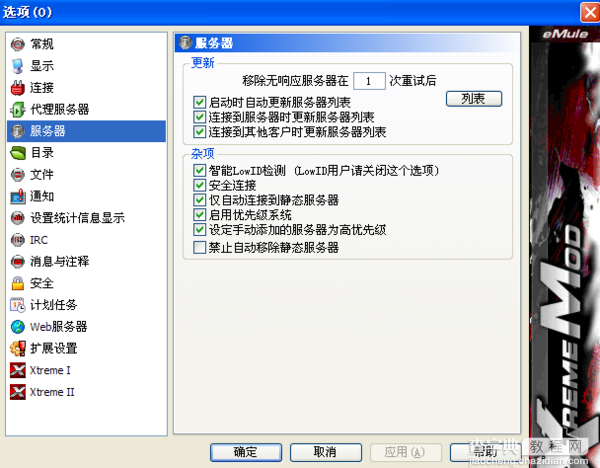The image size is (600, 468).
Task: Open the 常规 settings page
Action: (x=86, y=44)
